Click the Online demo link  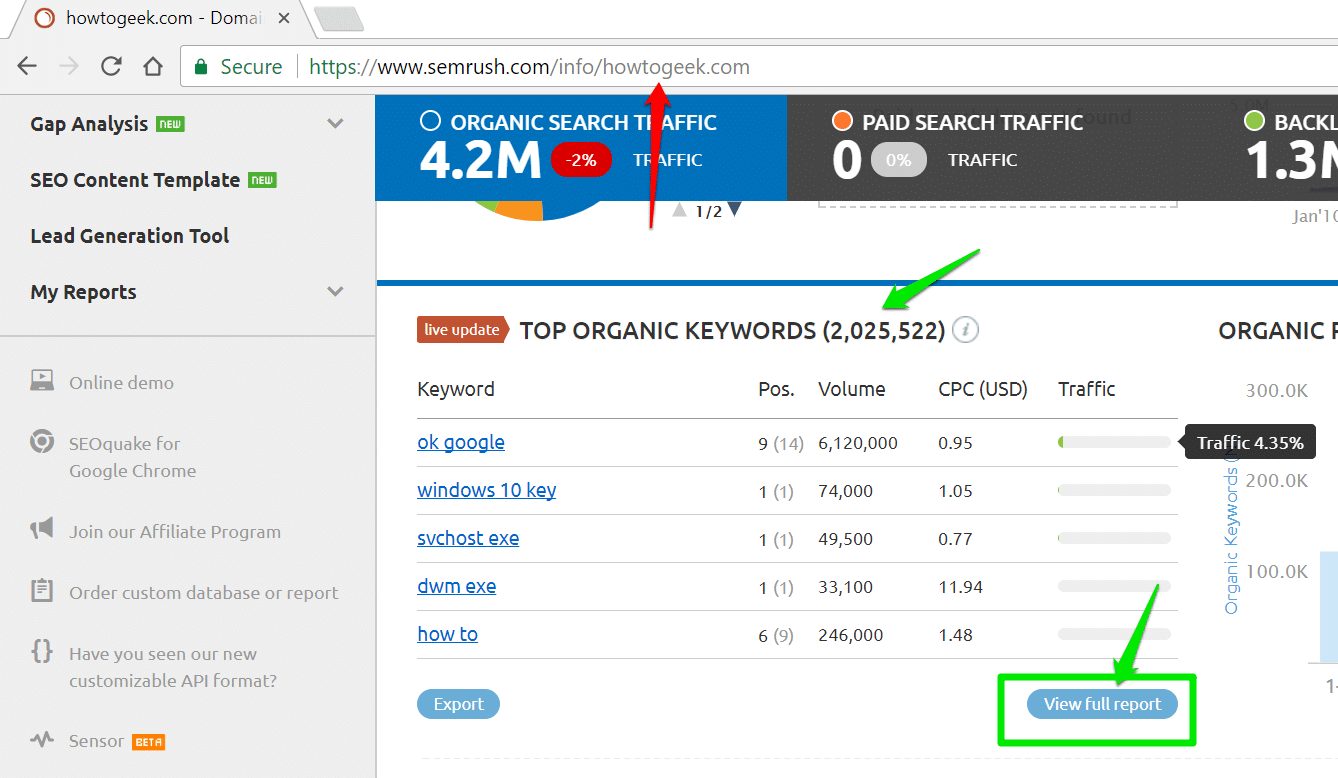(x=121, y=382)
